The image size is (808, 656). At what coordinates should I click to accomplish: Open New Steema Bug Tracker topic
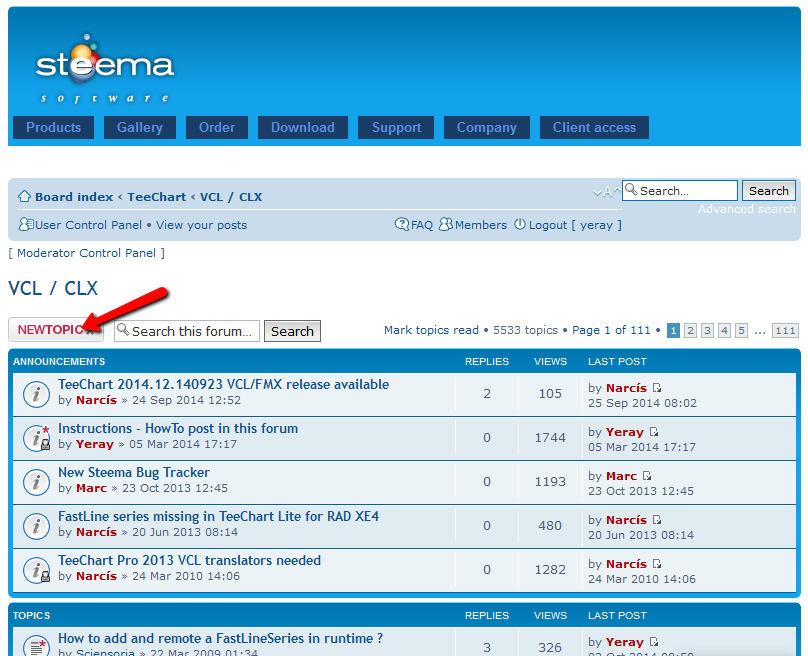point(134,473)
